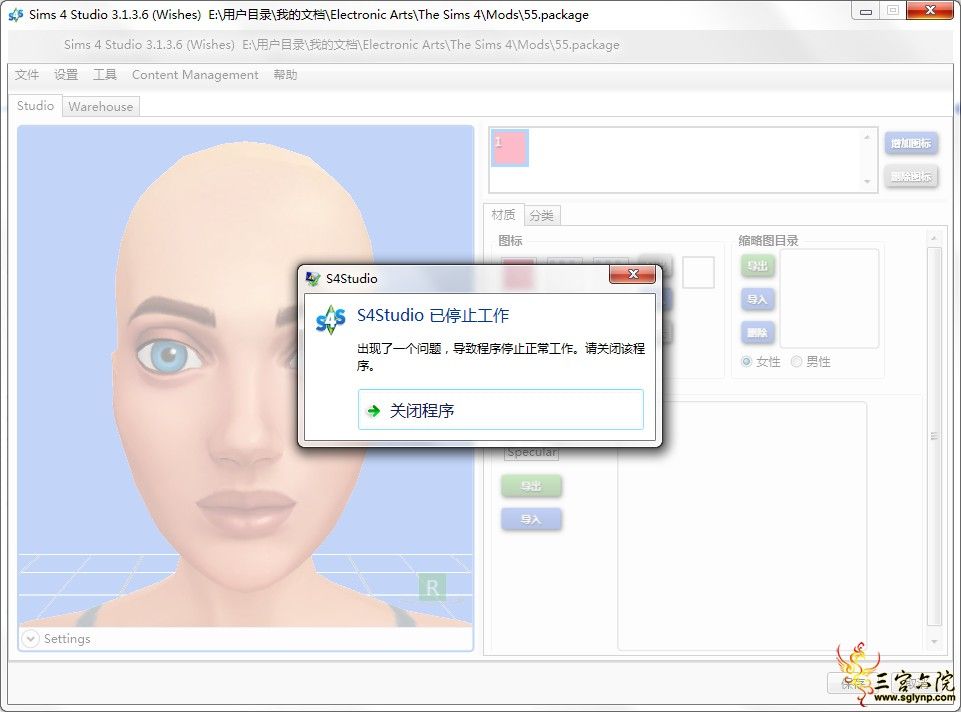Click the blue 导入 button below Specular

pyautogui.click(x=531, y=520)
